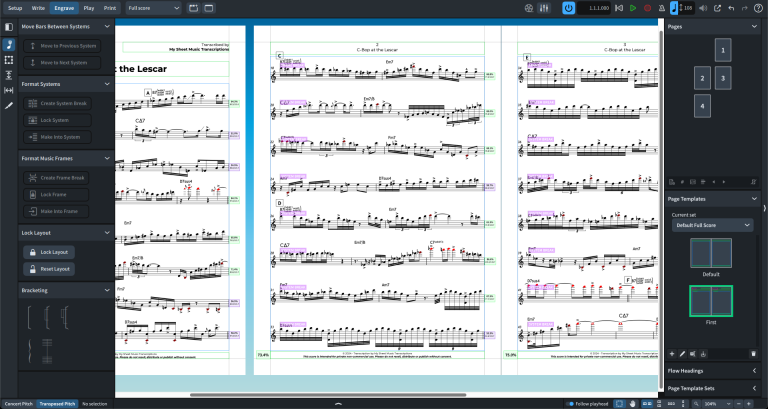
Task: Select the barline join icon in Bracketing
Action: [47, 351]
